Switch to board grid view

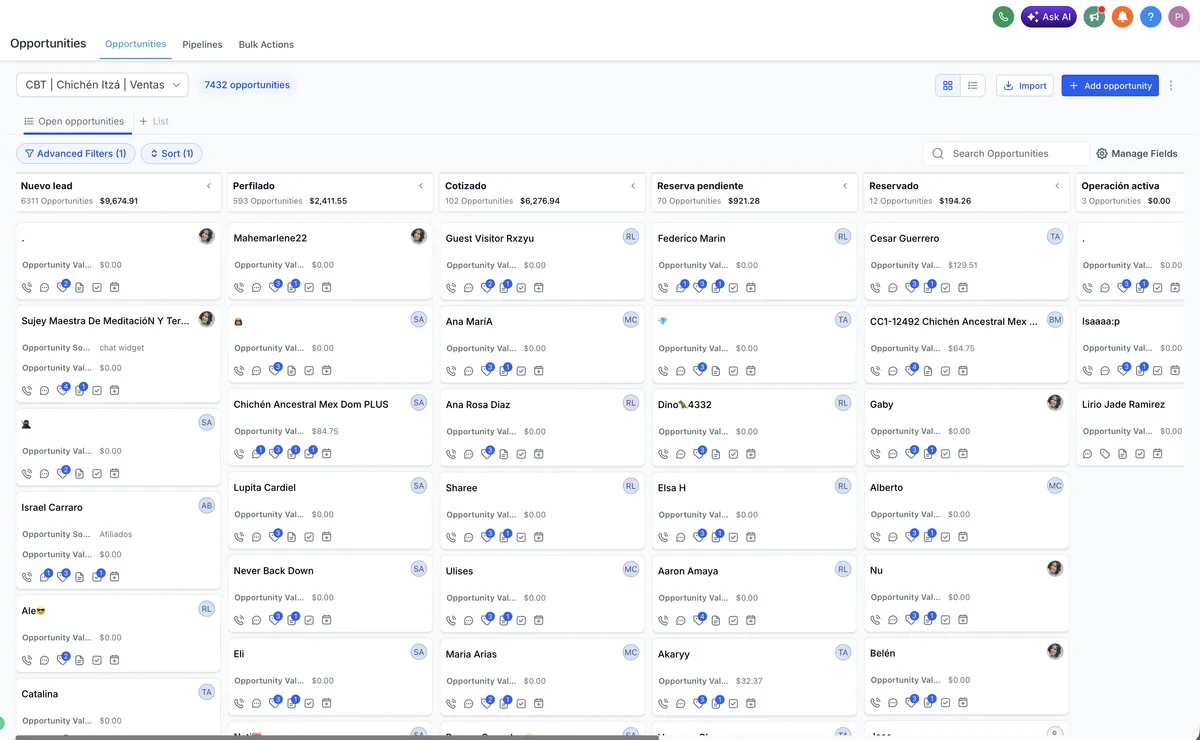tap(948, 86)
